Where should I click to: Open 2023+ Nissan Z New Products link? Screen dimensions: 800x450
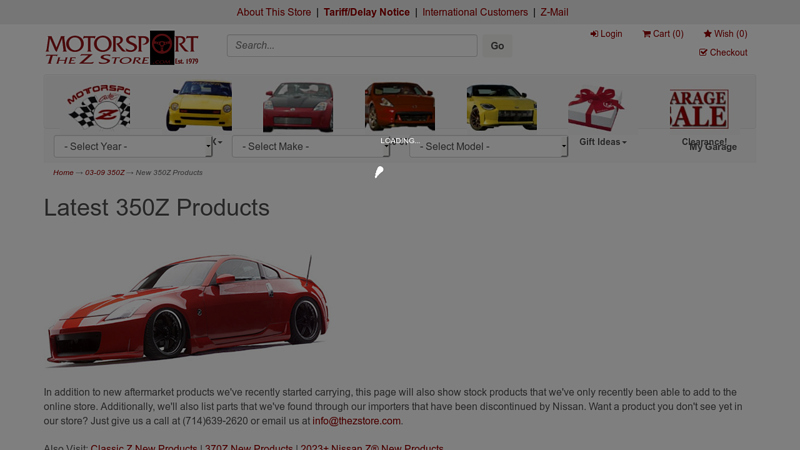[x=372, y=447]
